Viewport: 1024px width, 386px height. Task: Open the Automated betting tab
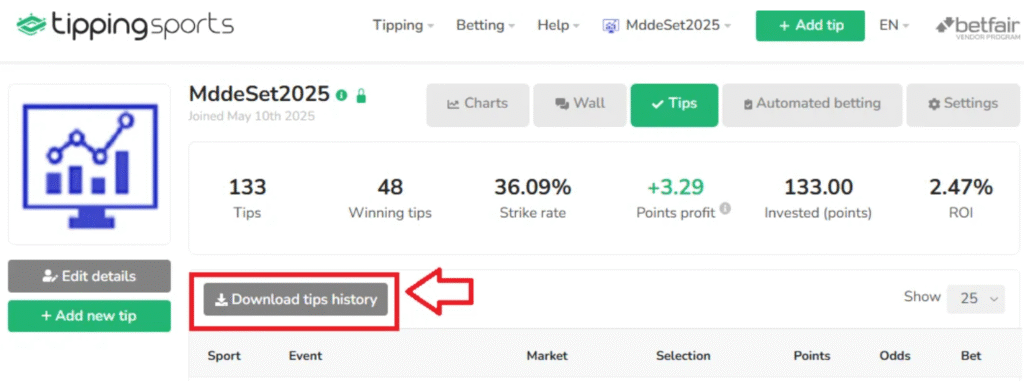(812, 105)
